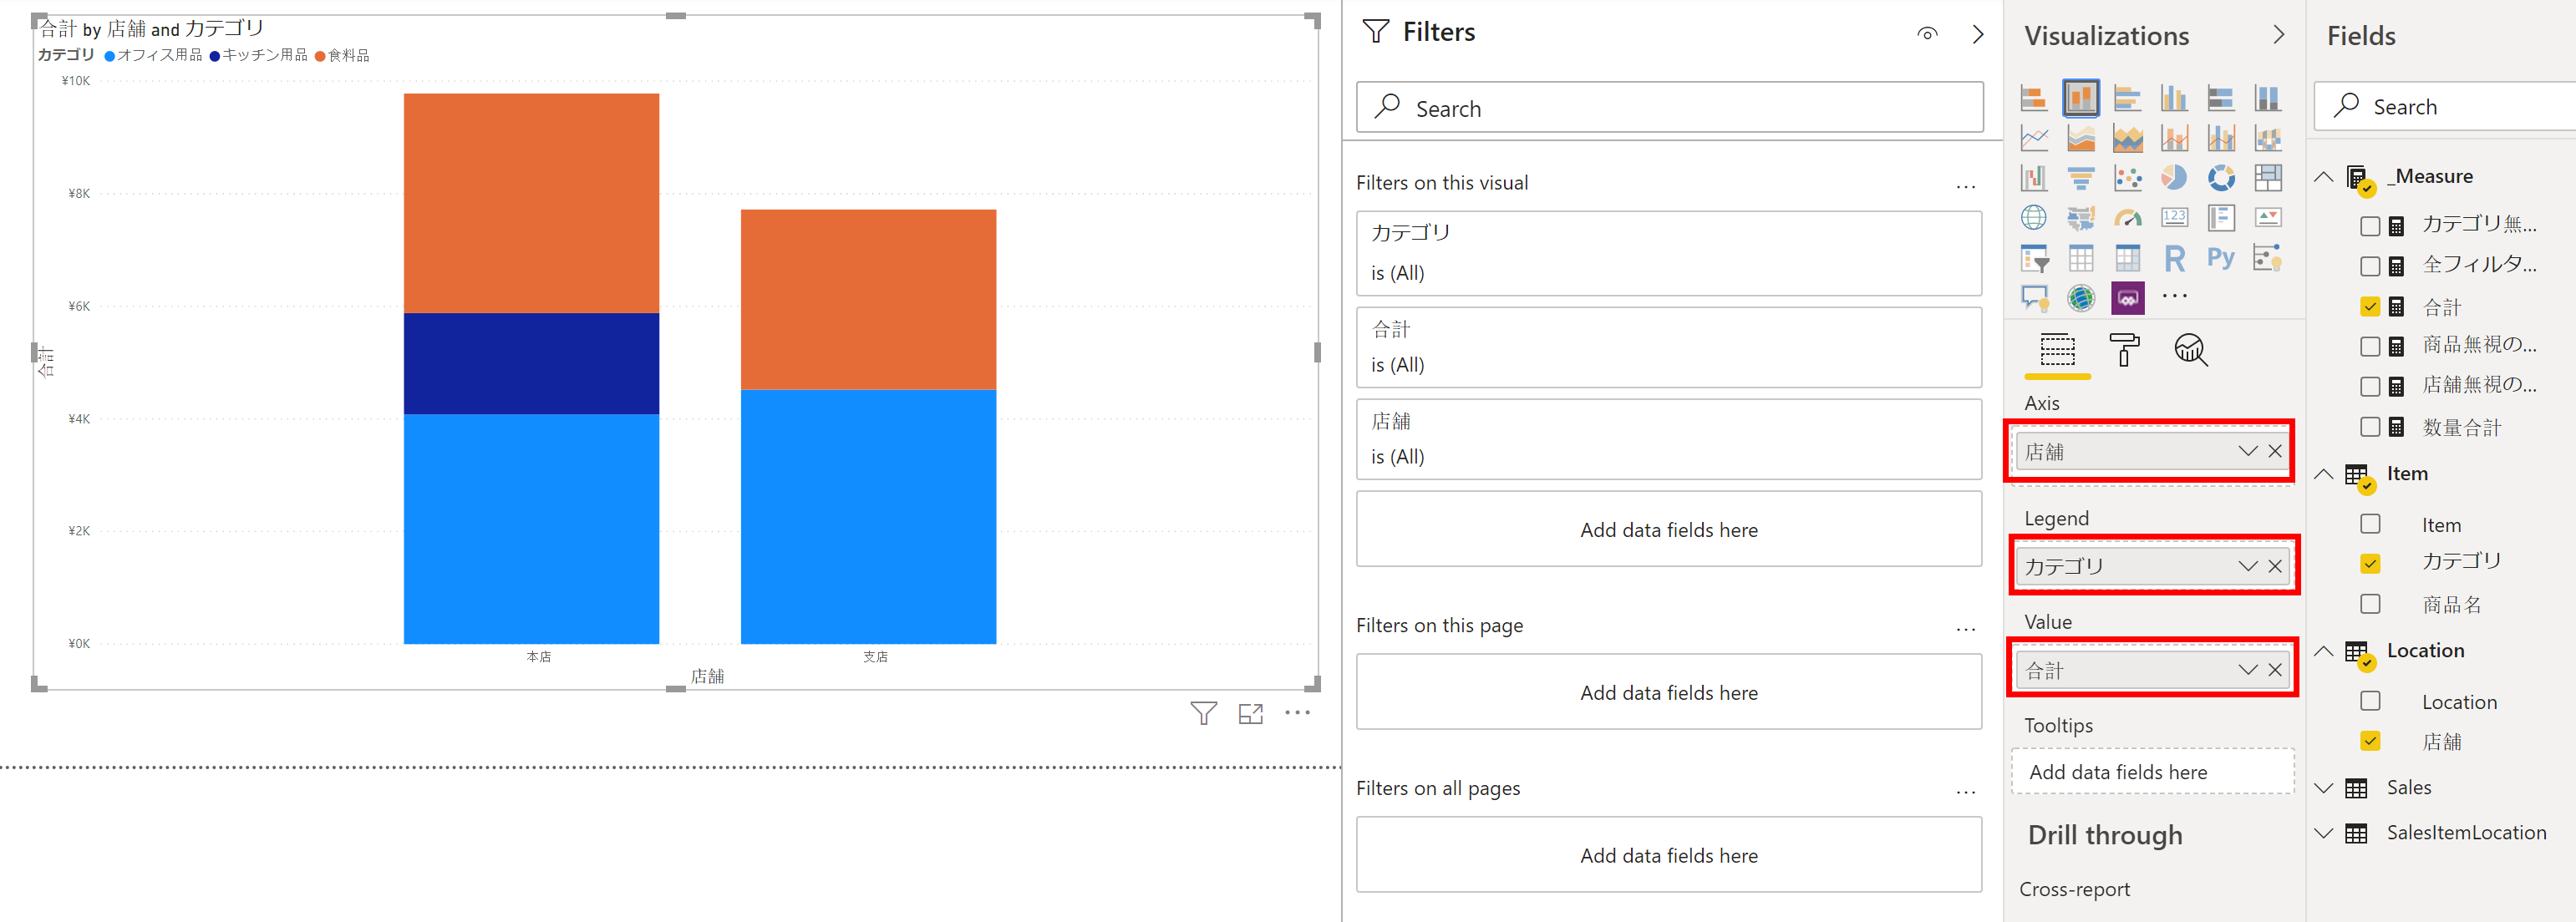The image size is (2576, 922).
Task: Open the Format paint roller tab
Action: point(2124,349)
